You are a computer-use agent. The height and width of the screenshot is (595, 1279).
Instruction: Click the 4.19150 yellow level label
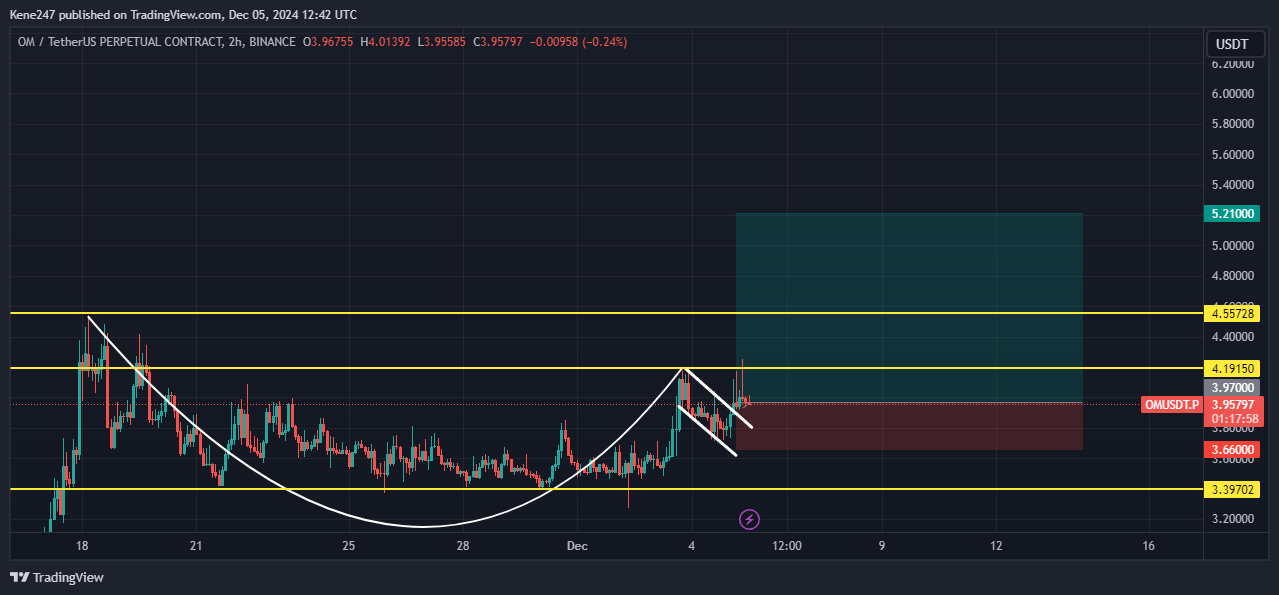(1231, 368)
